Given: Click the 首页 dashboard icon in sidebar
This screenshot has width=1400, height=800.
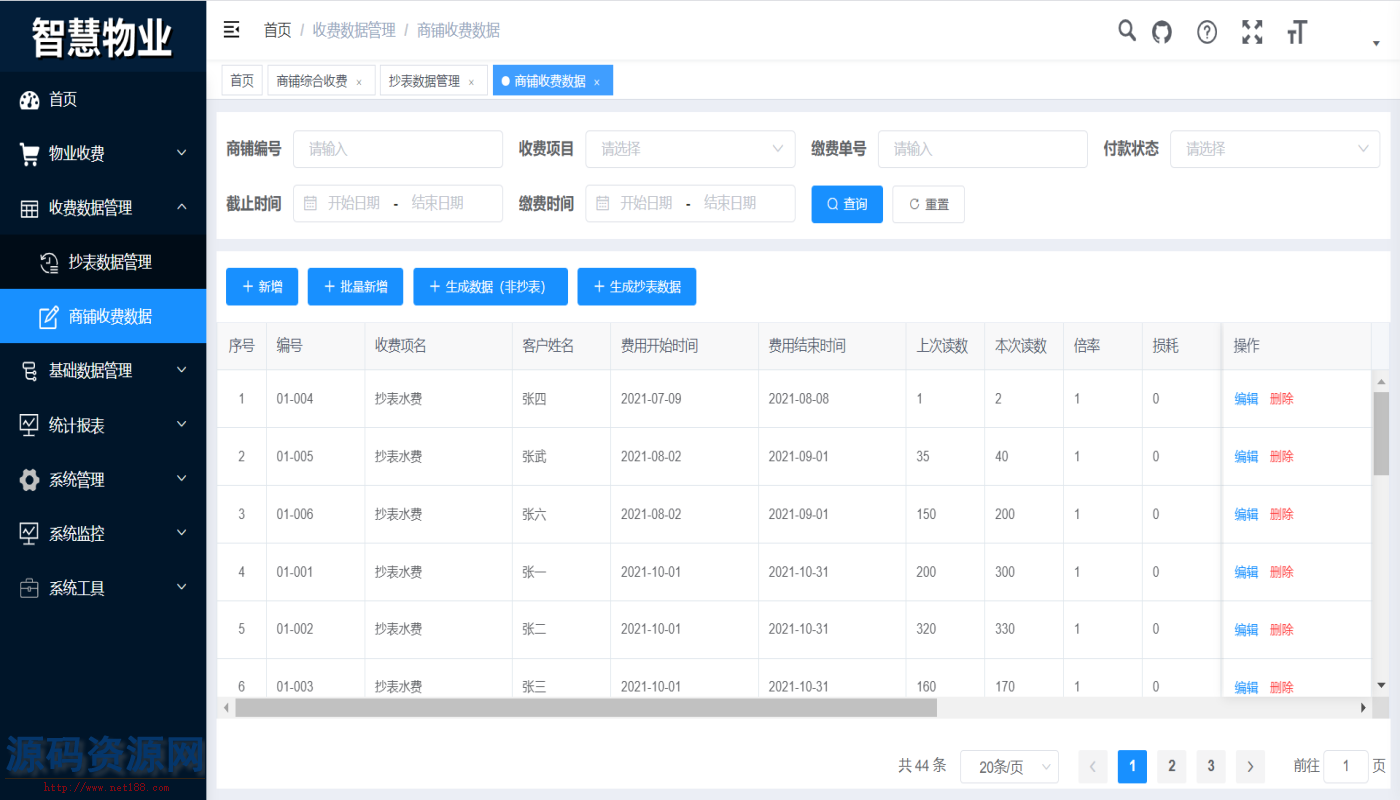Looking at the screenshot, I should (29, 100).
